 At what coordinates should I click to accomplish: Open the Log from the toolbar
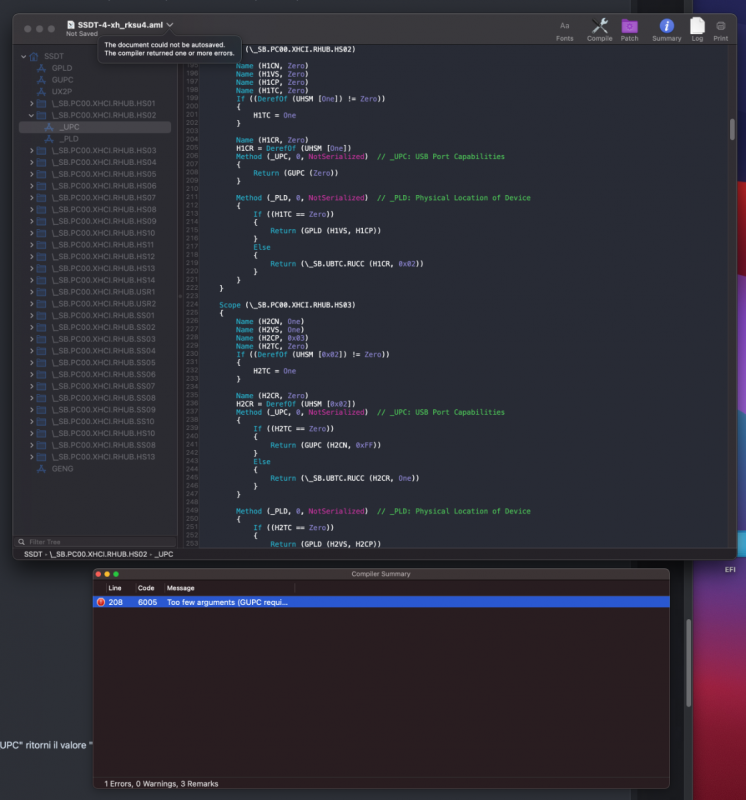point(697,28)
